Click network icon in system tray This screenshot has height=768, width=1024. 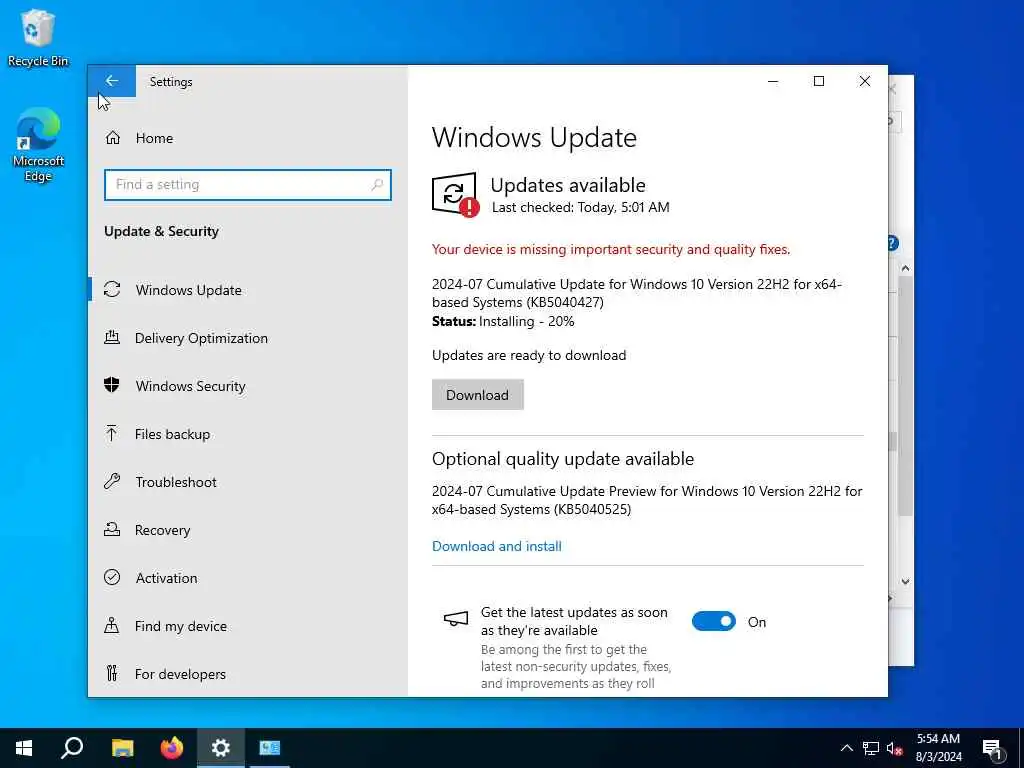tap(871, 748)
